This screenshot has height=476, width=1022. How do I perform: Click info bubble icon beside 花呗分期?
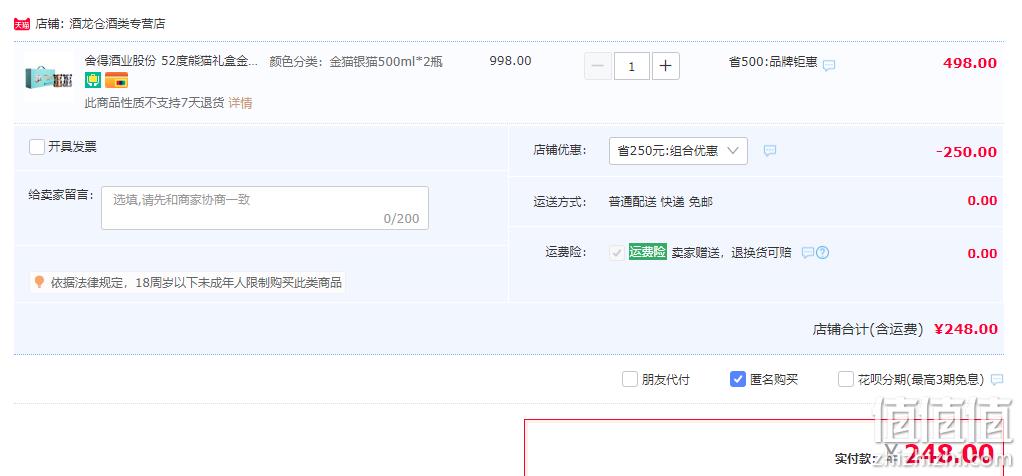[x=997, y=379]
